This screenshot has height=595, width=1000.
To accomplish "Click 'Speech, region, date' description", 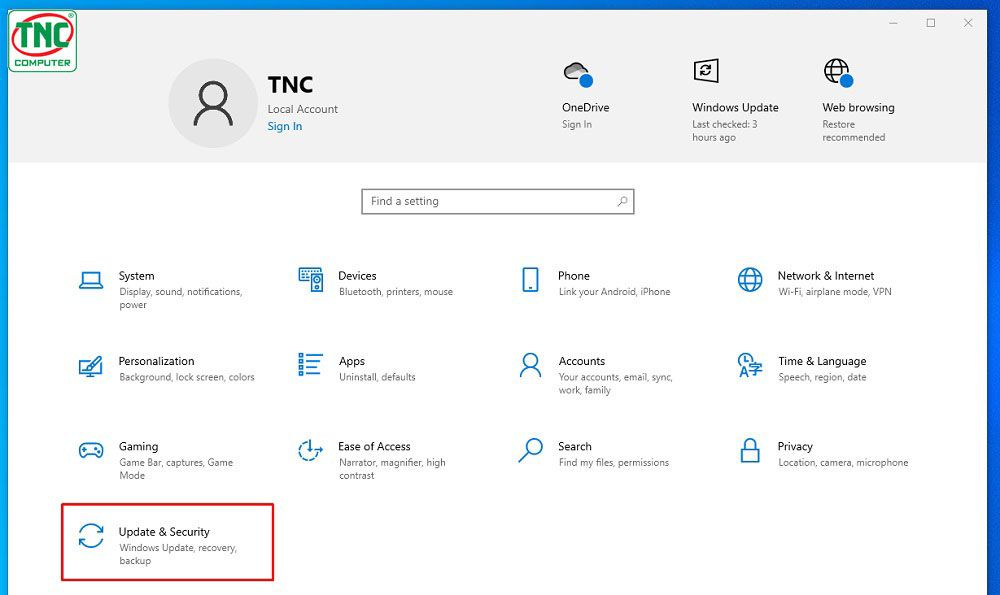I will coord(822,378).
